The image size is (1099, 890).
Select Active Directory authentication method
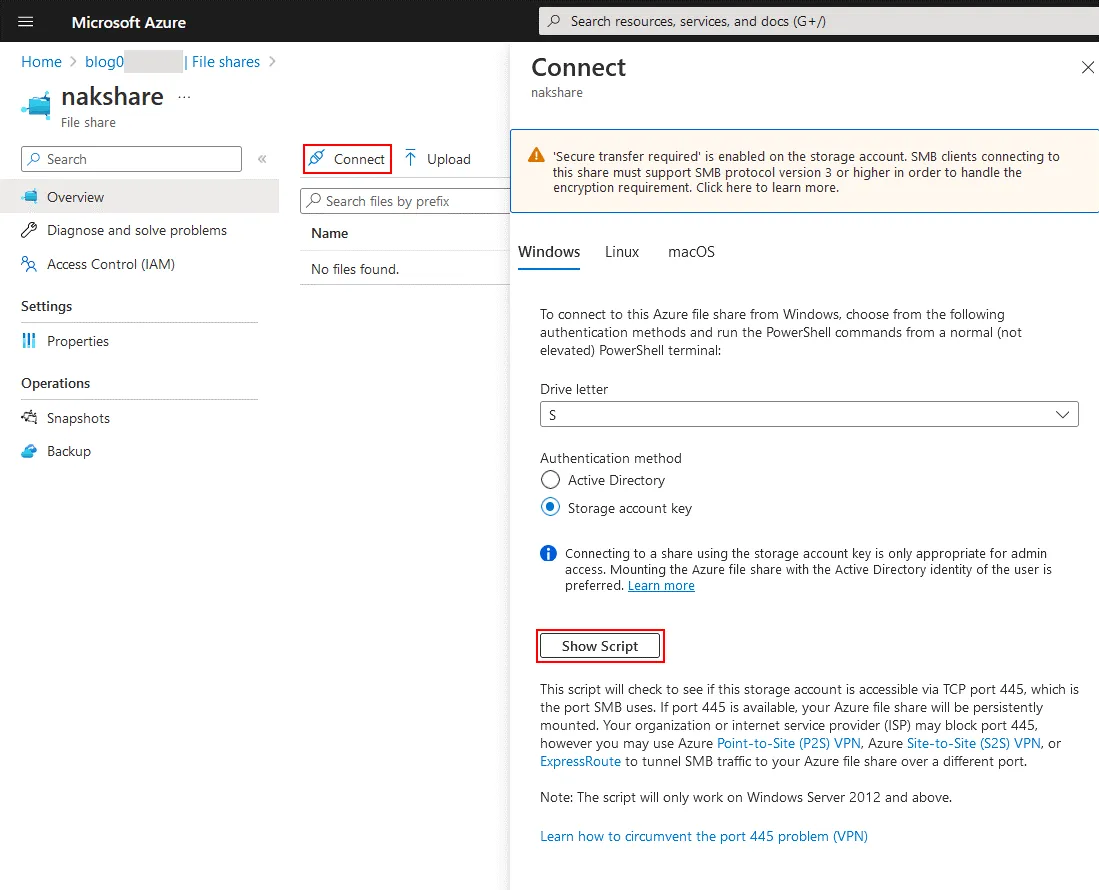click(550, 480)
